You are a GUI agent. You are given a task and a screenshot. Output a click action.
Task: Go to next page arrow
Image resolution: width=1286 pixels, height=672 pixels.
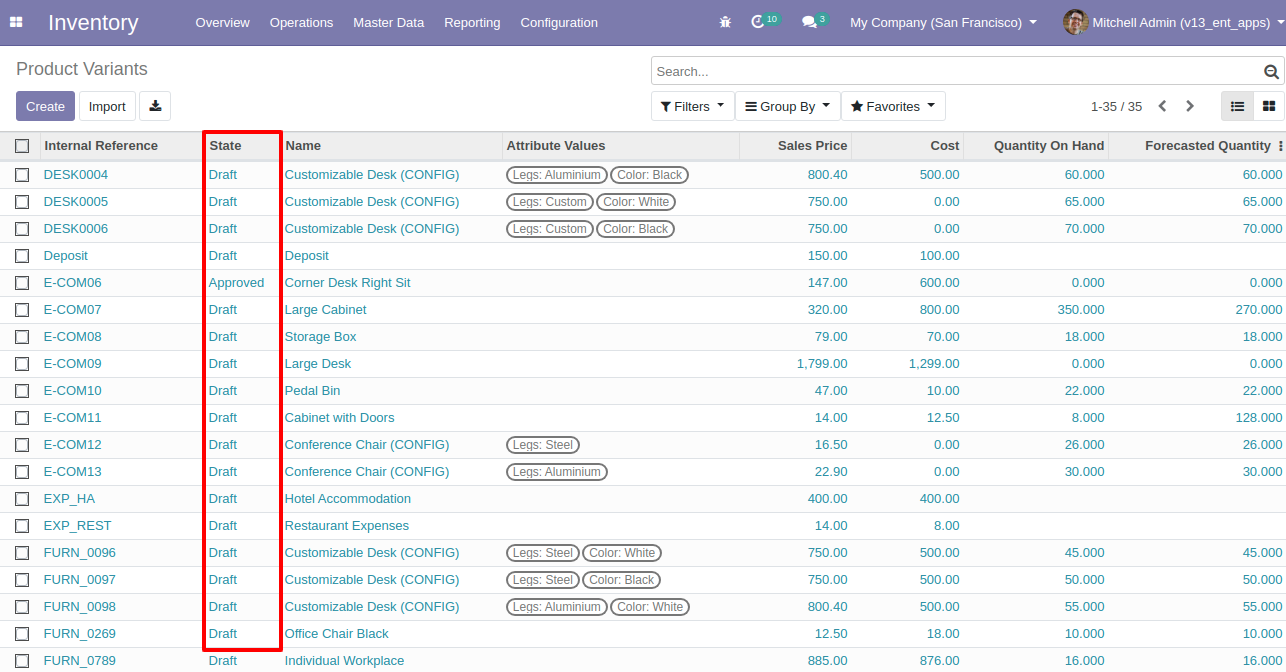click(x=1190, y=106)
